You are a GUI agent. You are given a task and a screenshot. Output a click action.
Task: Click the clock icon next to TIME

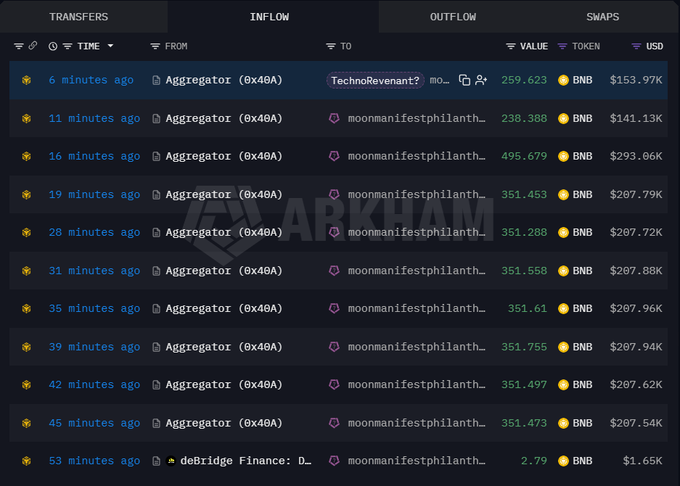click(x=53, y=46)
